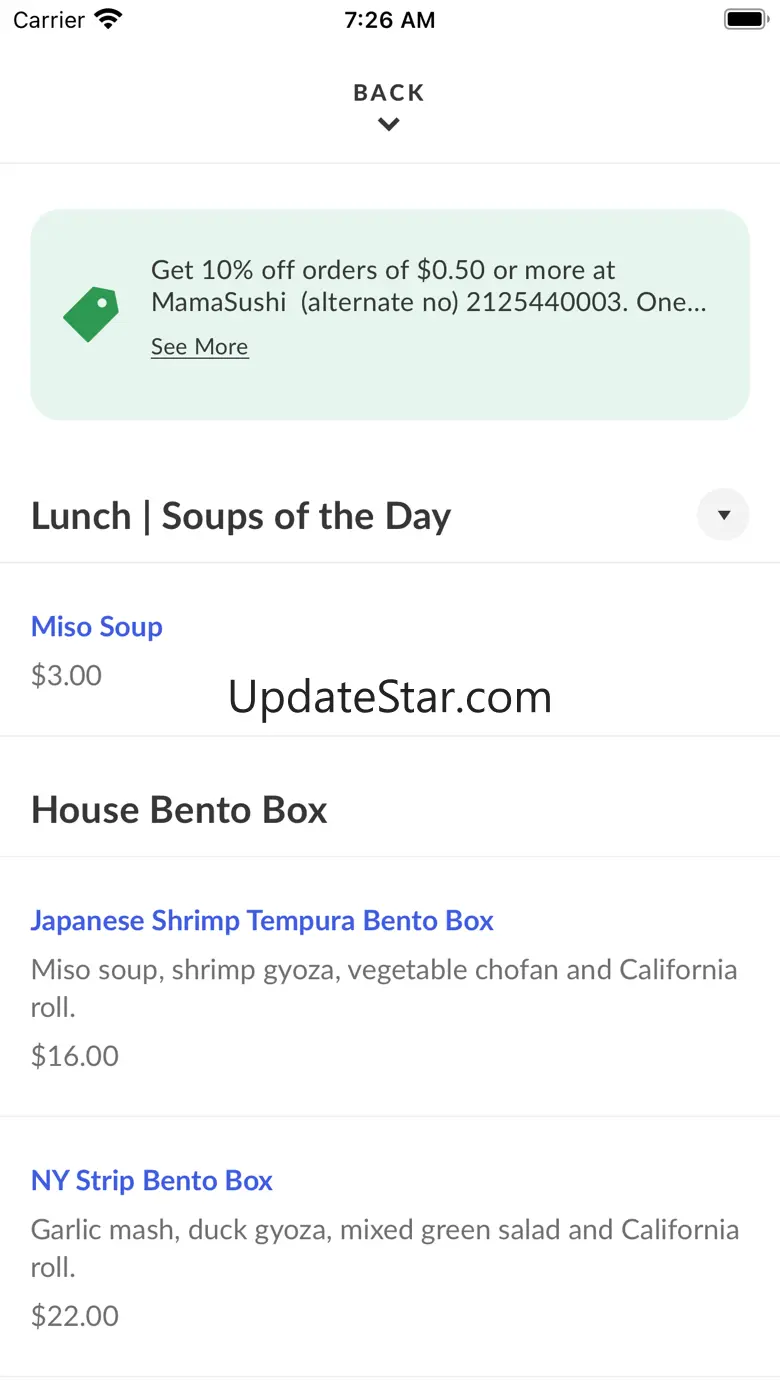Tap the Wi-Fi signal icon
The image size is (780, 1387).
(108, 20)
